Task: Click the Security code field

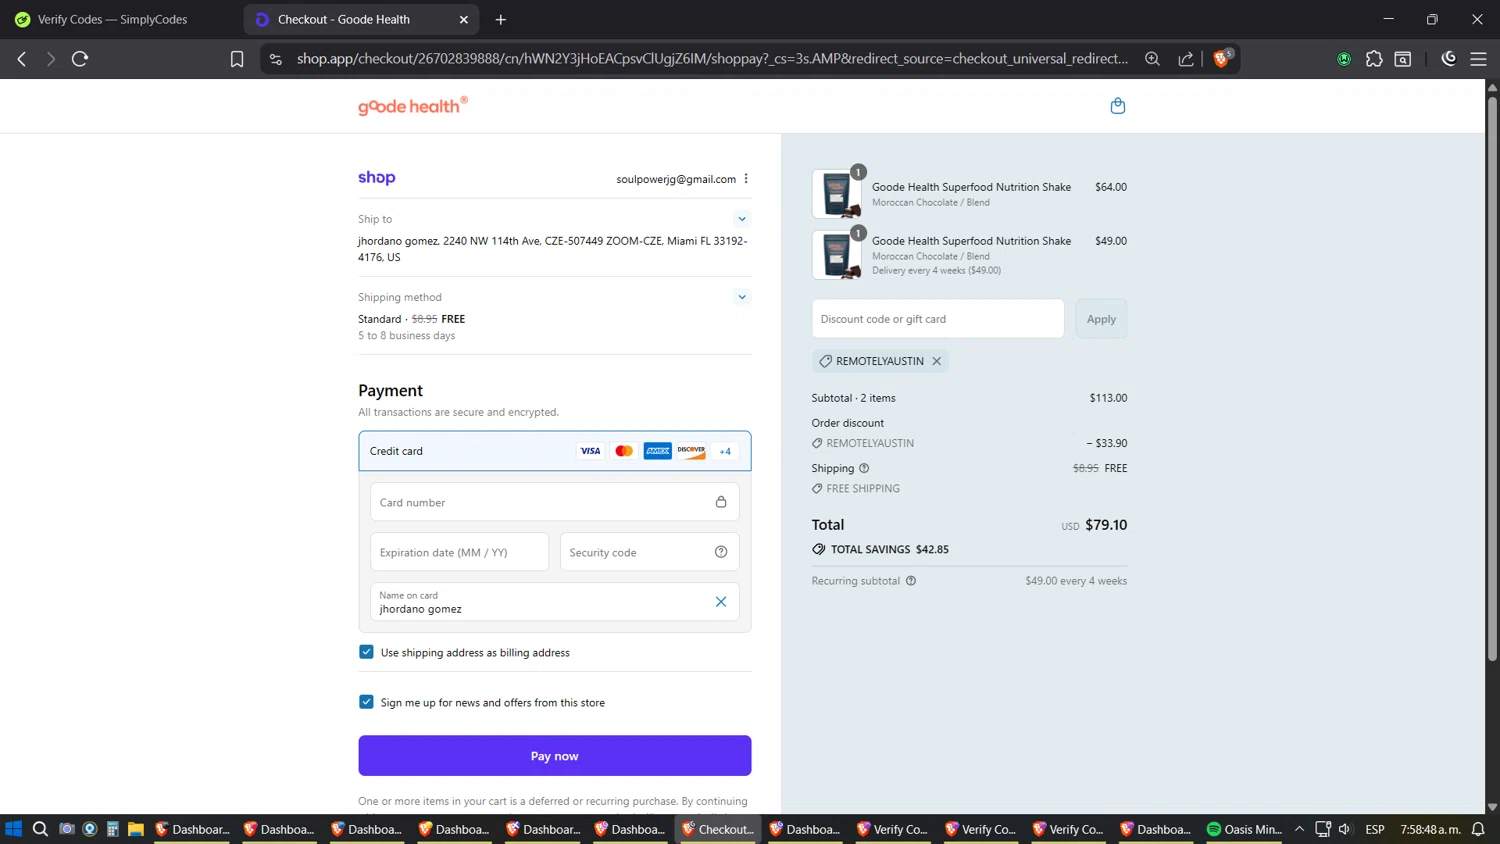Action: pos(650,552)
